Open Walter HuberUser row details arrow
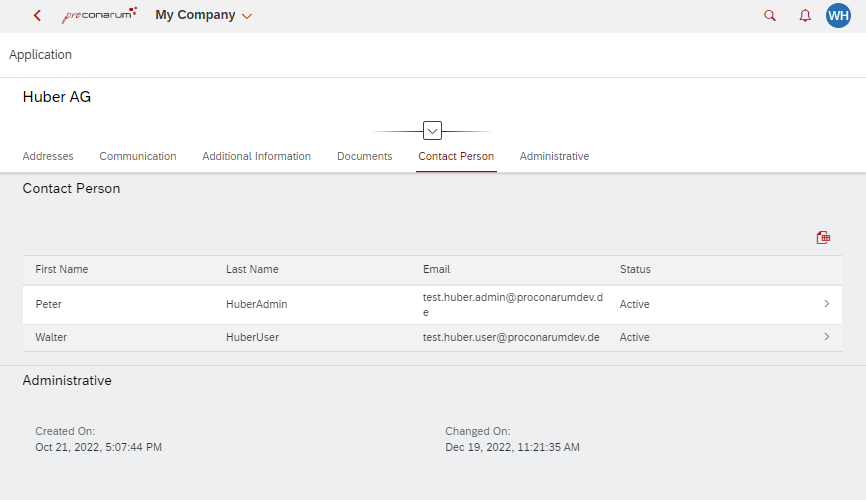The width and height of the screenshot is (866, 500). (x=826, y=337)
